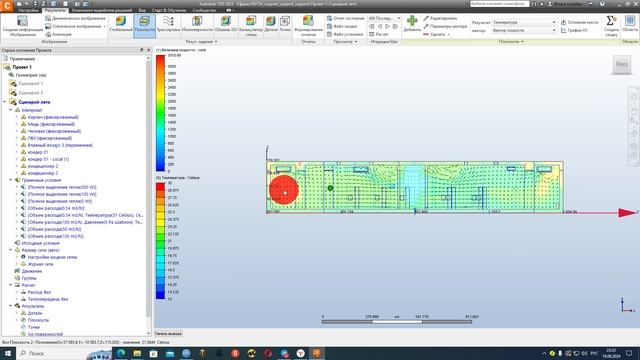Collapse the Расчет node in tree
Screen dimensions: 640x360
coord(11,285)
